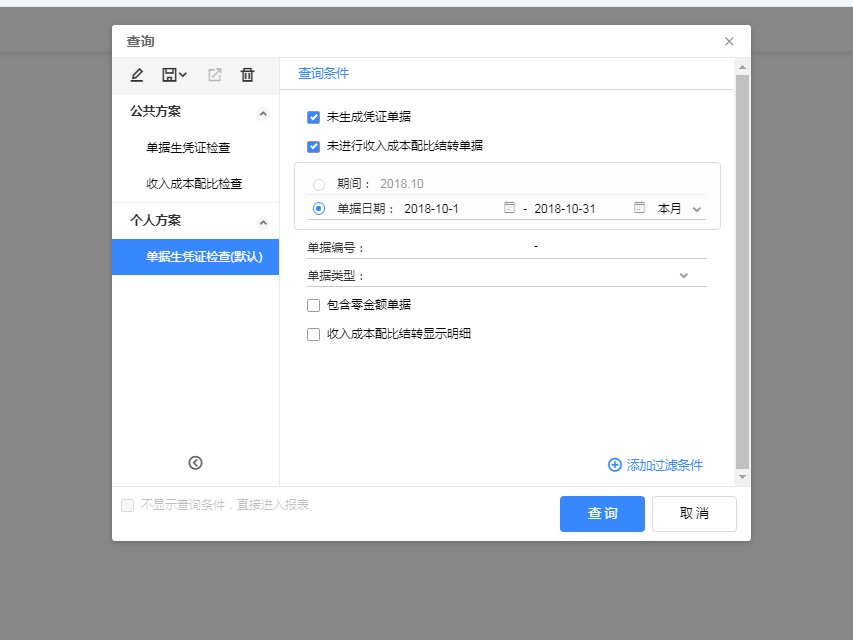Click the blue 查询 button
Image resolution: width=853 pixels, height=640 pixels.
[x=602, y=514]
